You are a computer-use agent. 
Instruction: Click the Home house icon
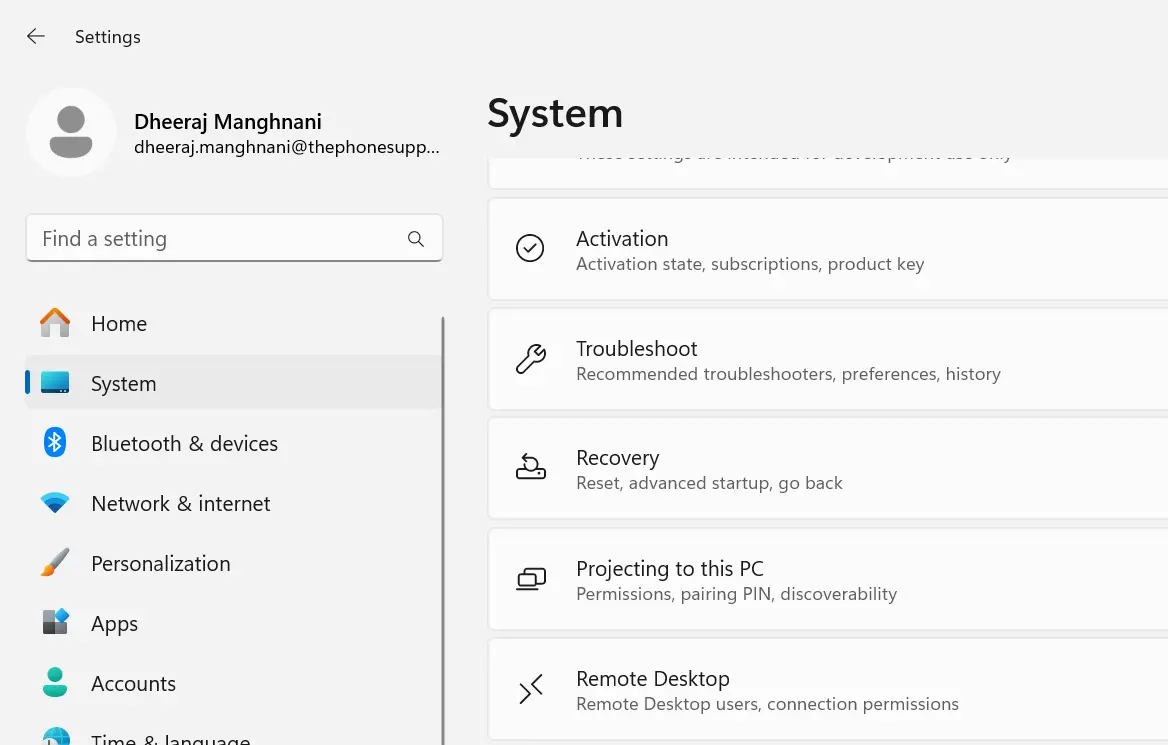55,323
